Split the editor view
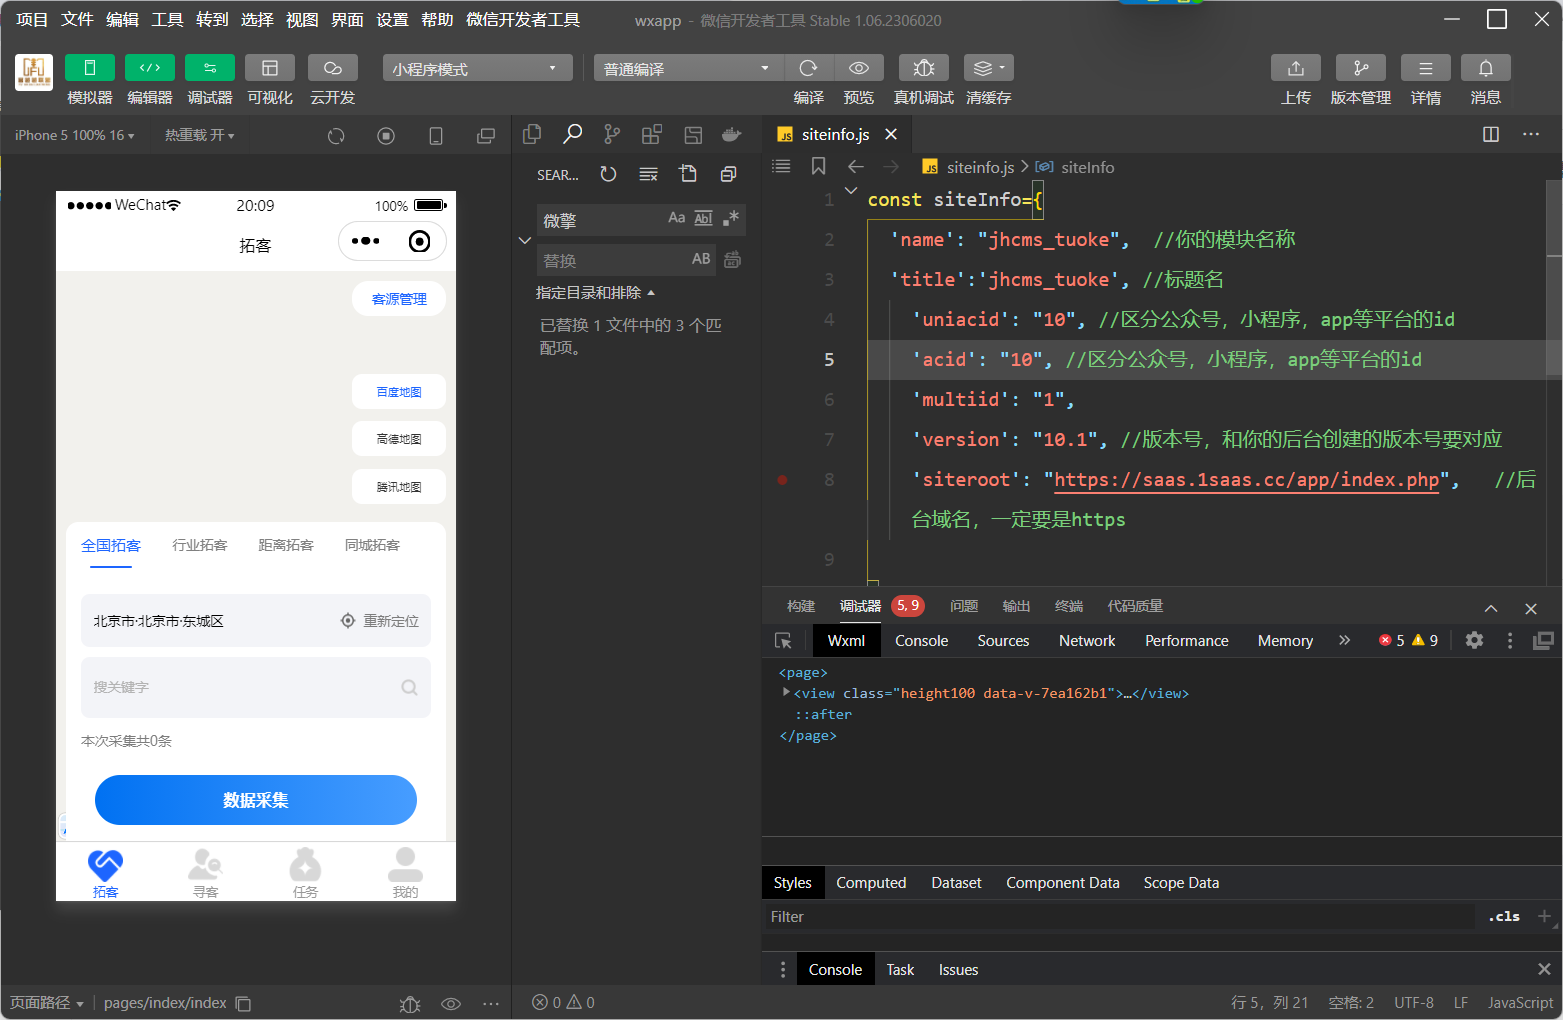Screen dimensions: 1563x1020 (x=1491, y=134)
